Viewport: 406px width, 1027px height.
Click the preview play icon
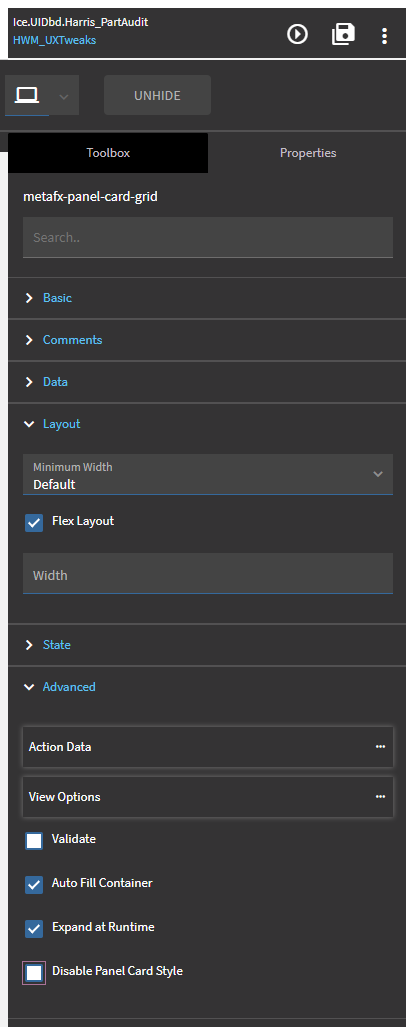[x=297, y=33]
